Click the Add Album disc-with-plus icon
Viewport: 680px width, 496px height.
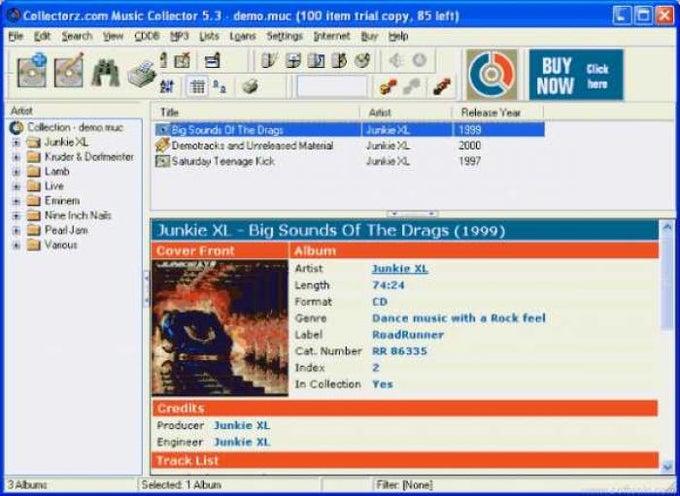coord(32,70)
